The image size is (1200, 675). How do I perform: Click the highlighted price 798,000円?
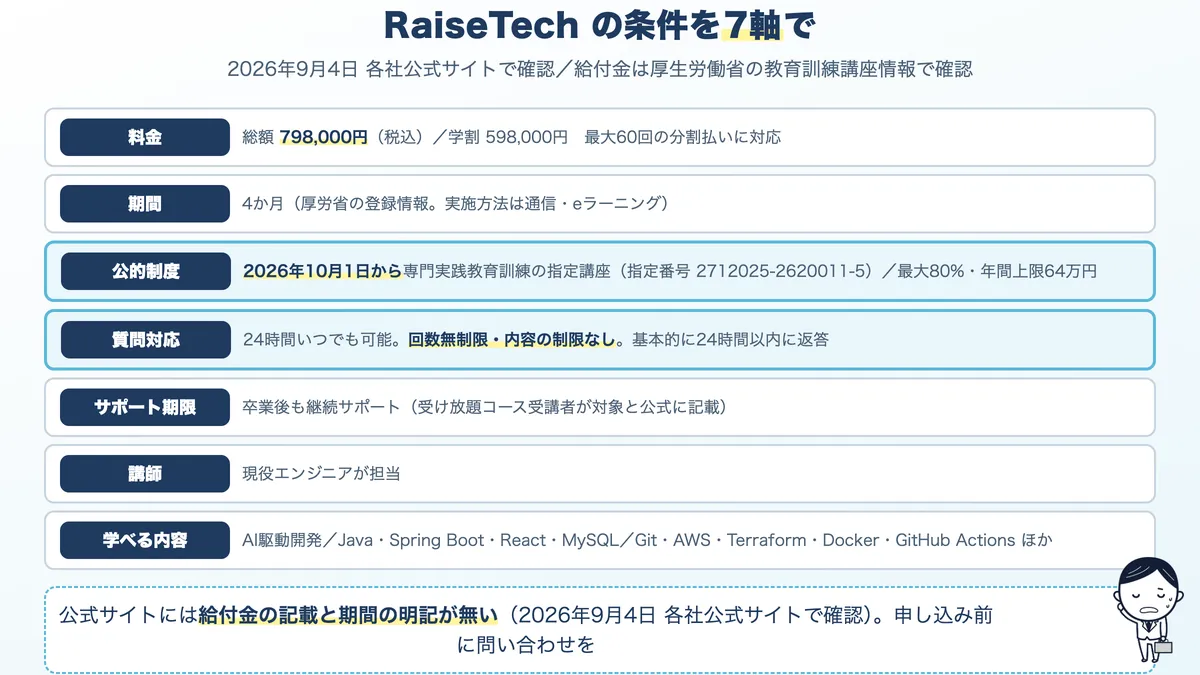(324, 137)
